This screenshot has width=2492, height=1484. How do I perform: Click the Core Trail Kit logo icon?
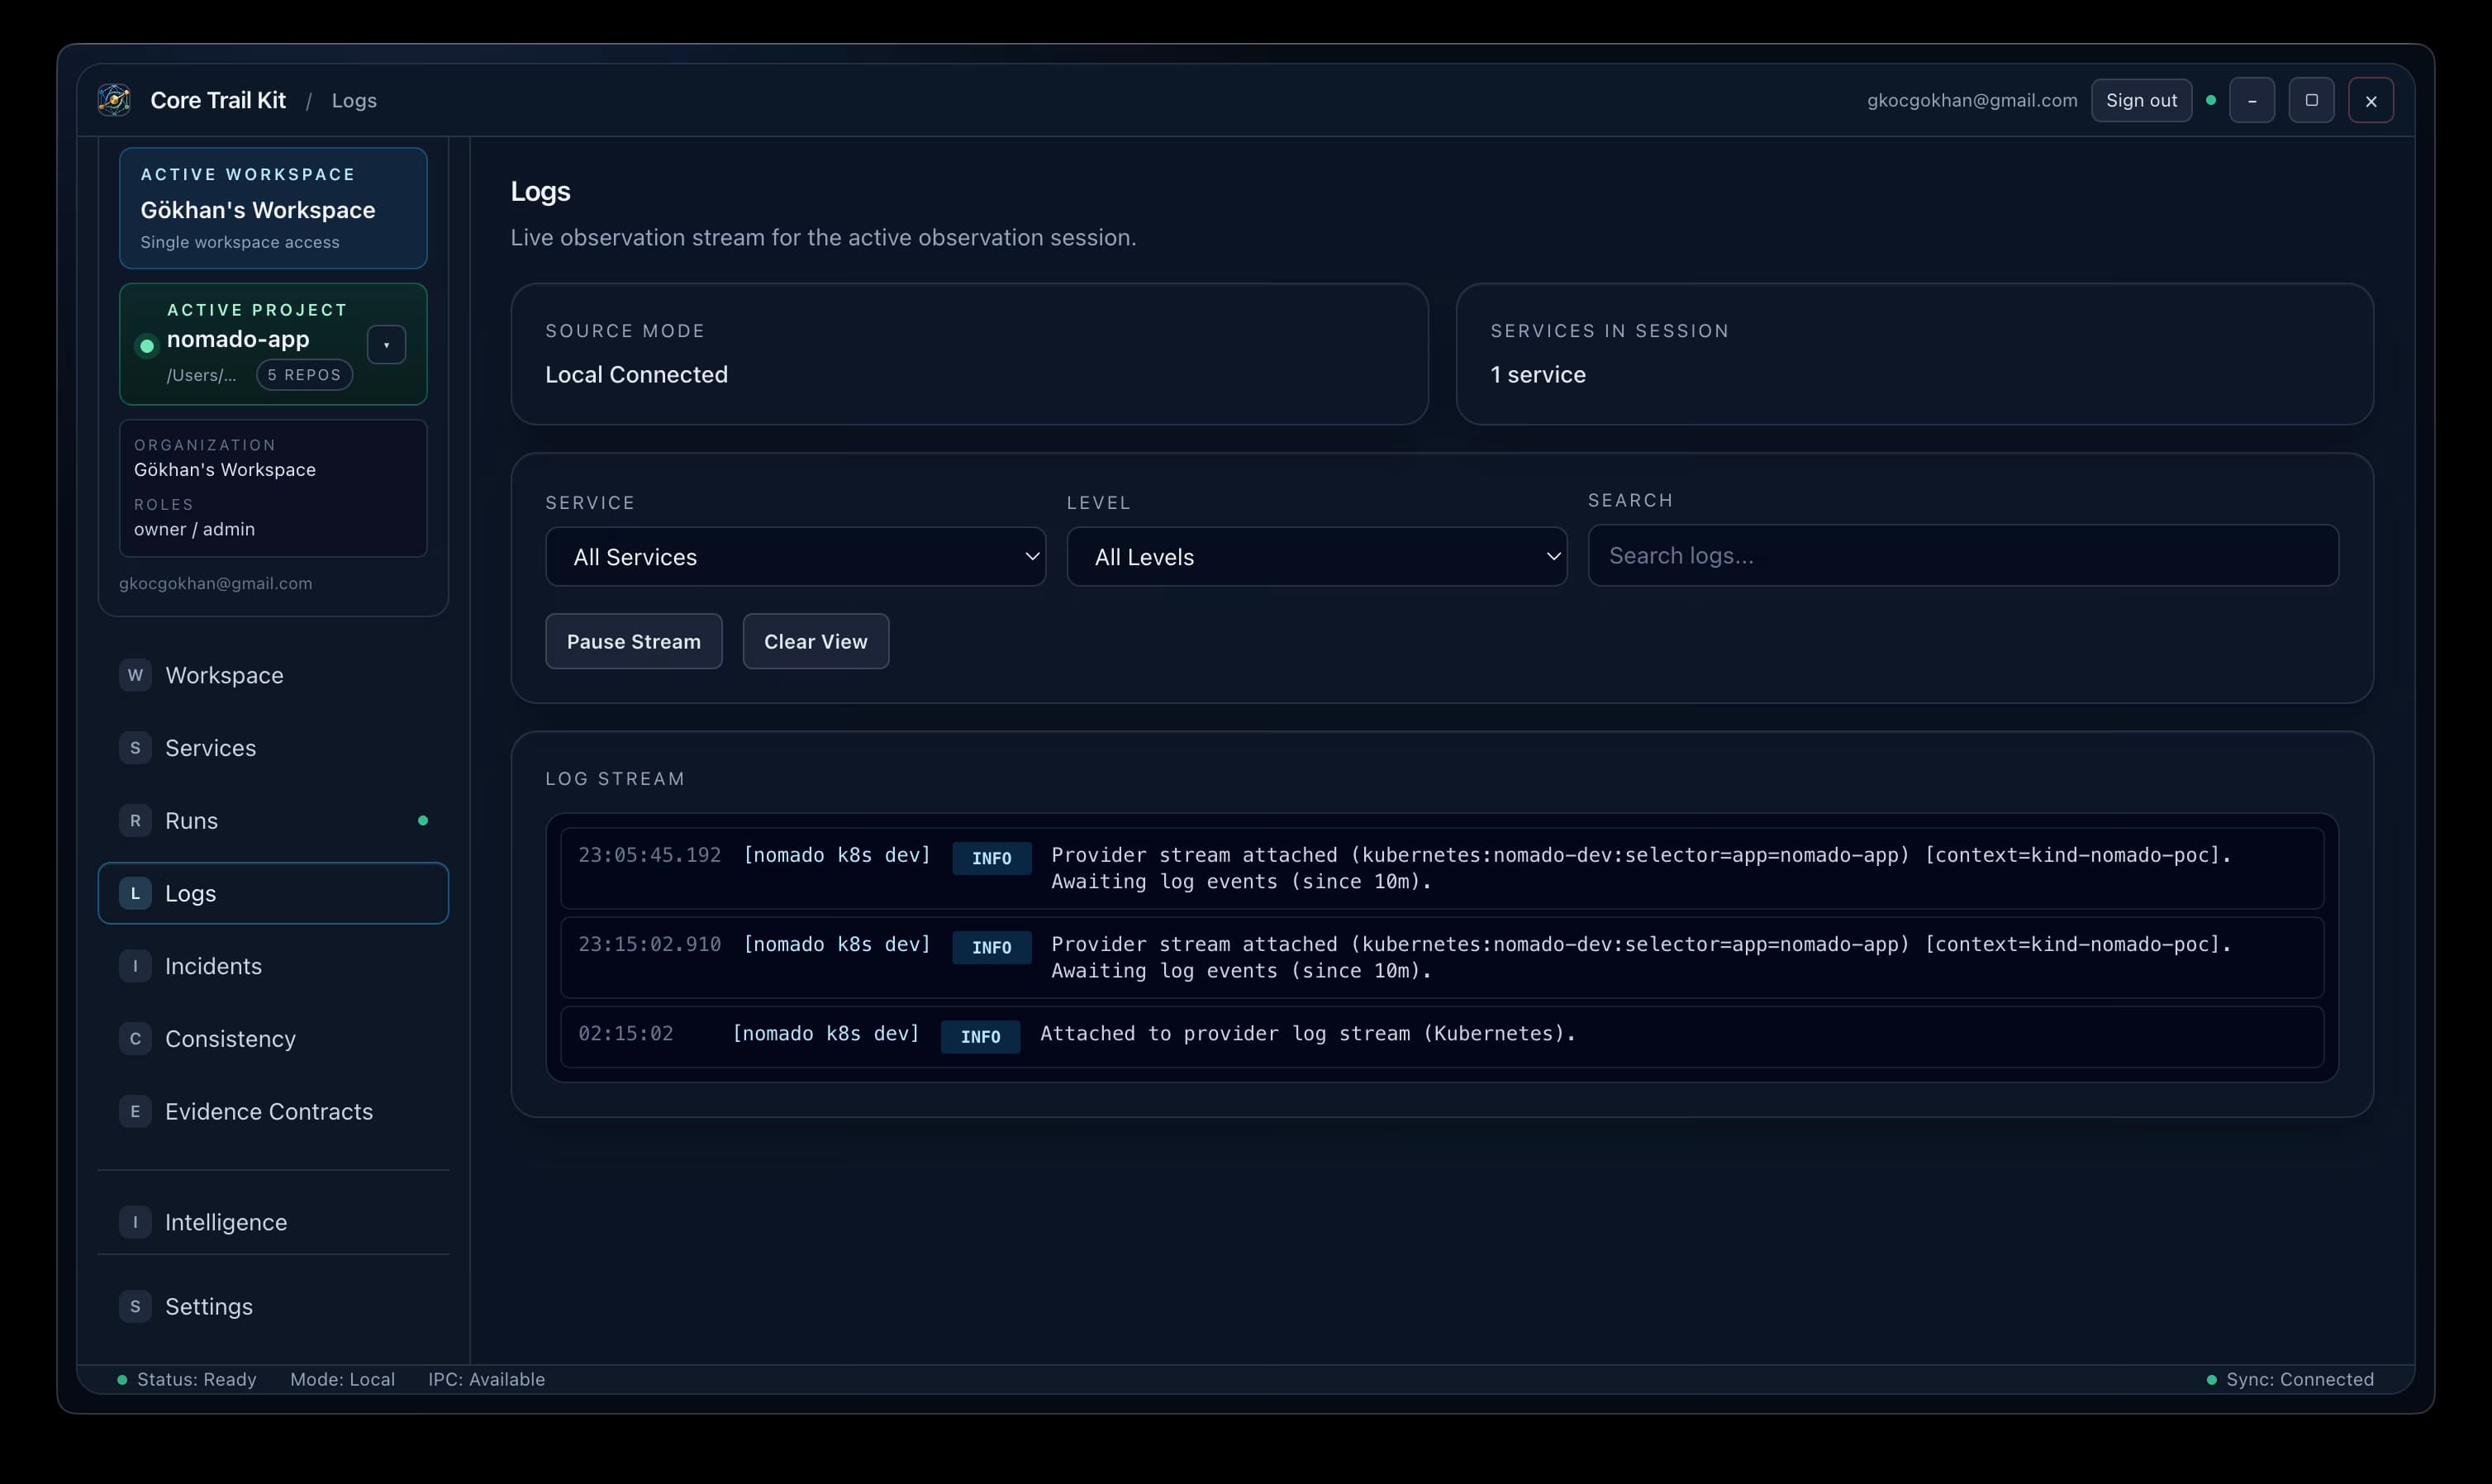click(x=114, y=100)
